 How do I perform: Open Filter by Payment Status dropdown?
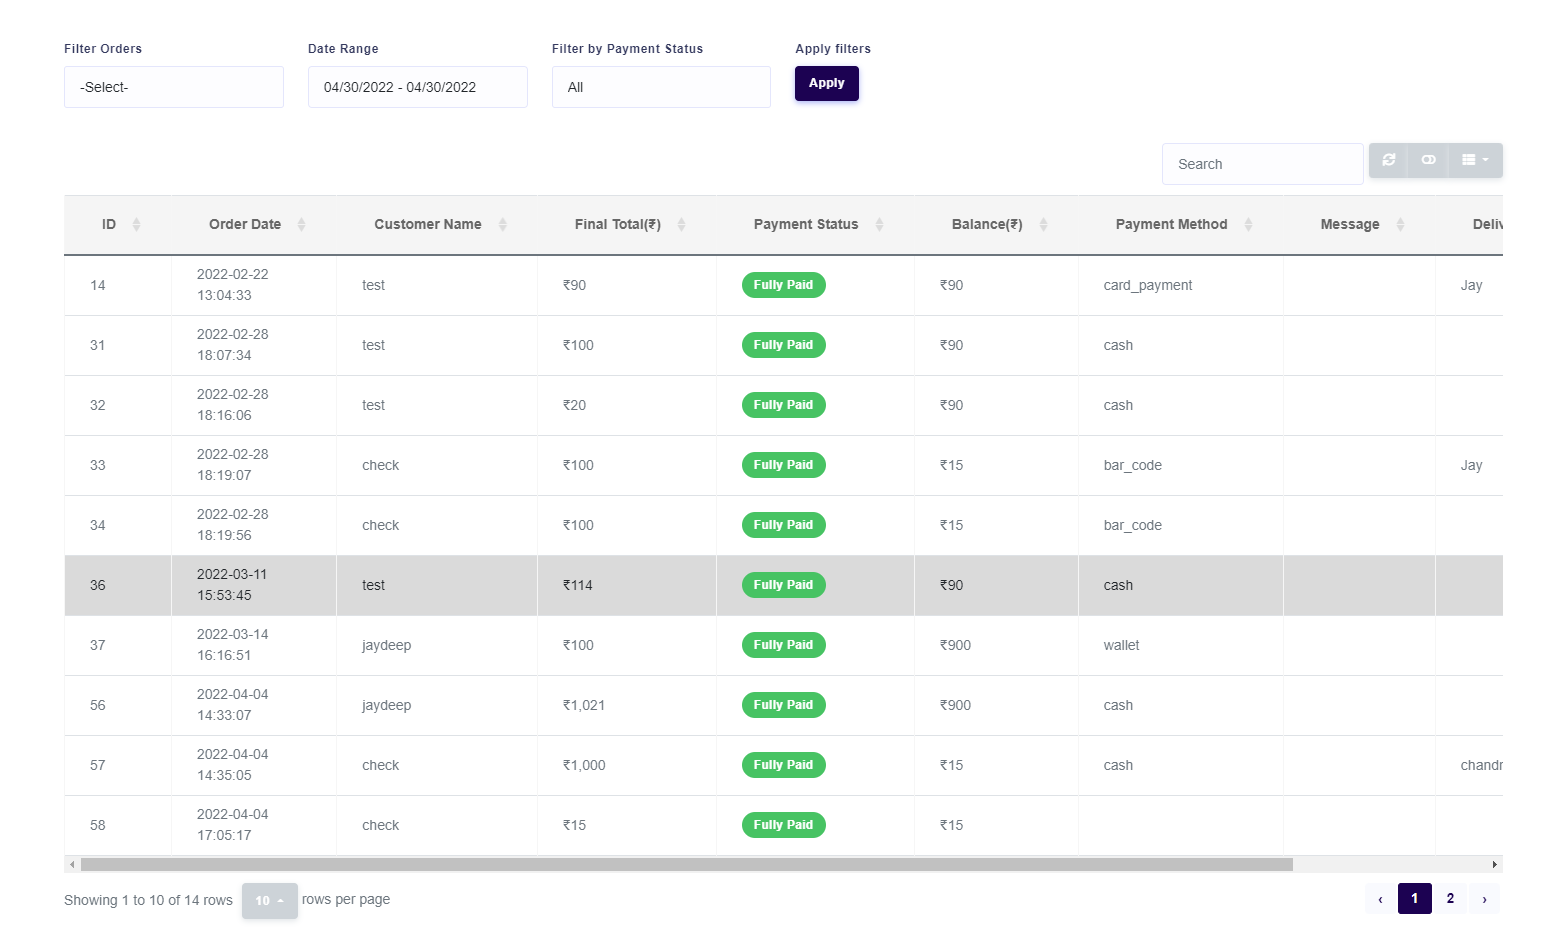click(x=661, y=87)
